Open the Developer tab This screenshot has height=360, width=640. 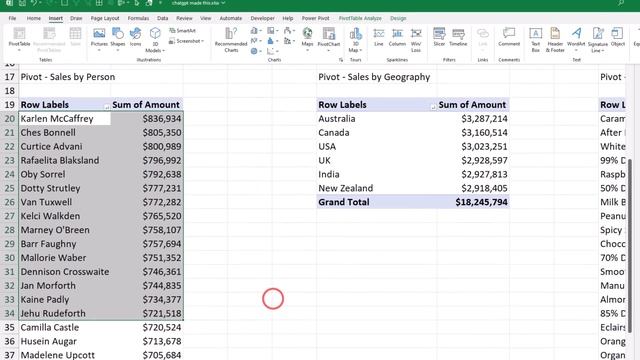tap(262, 18)
